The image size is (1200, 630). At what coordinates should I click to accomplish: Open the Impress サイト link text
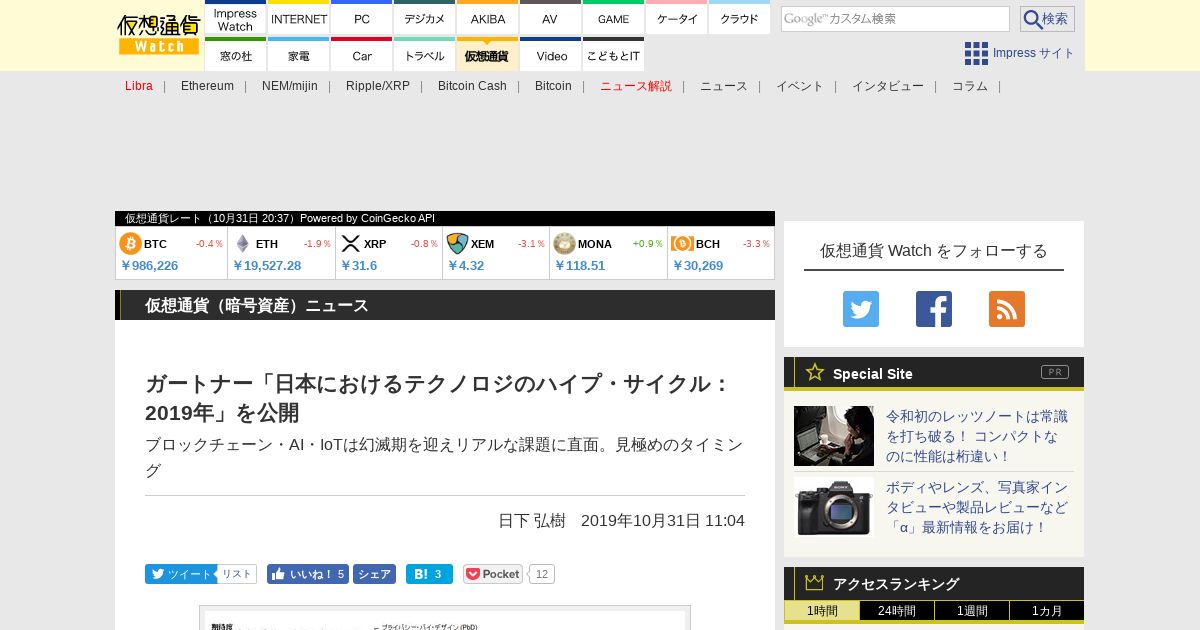coord(1034,53)
